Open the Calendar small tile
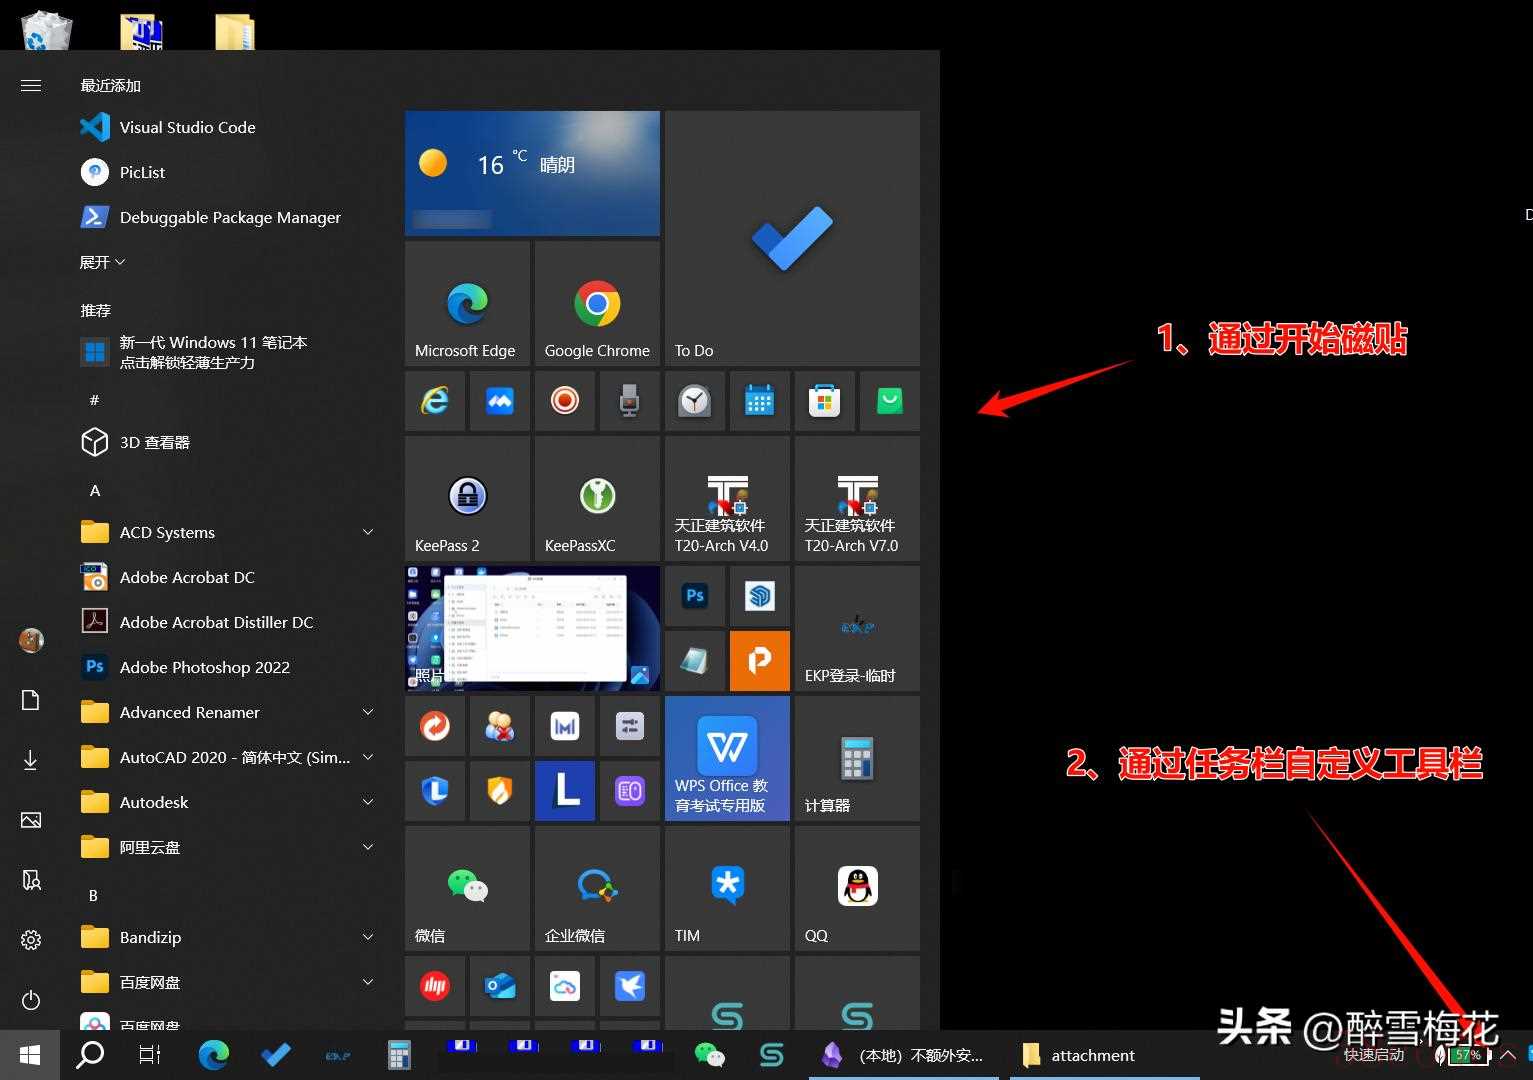Image resolution: width=1533 pixels, height=1080 pixels. point(760,401)
